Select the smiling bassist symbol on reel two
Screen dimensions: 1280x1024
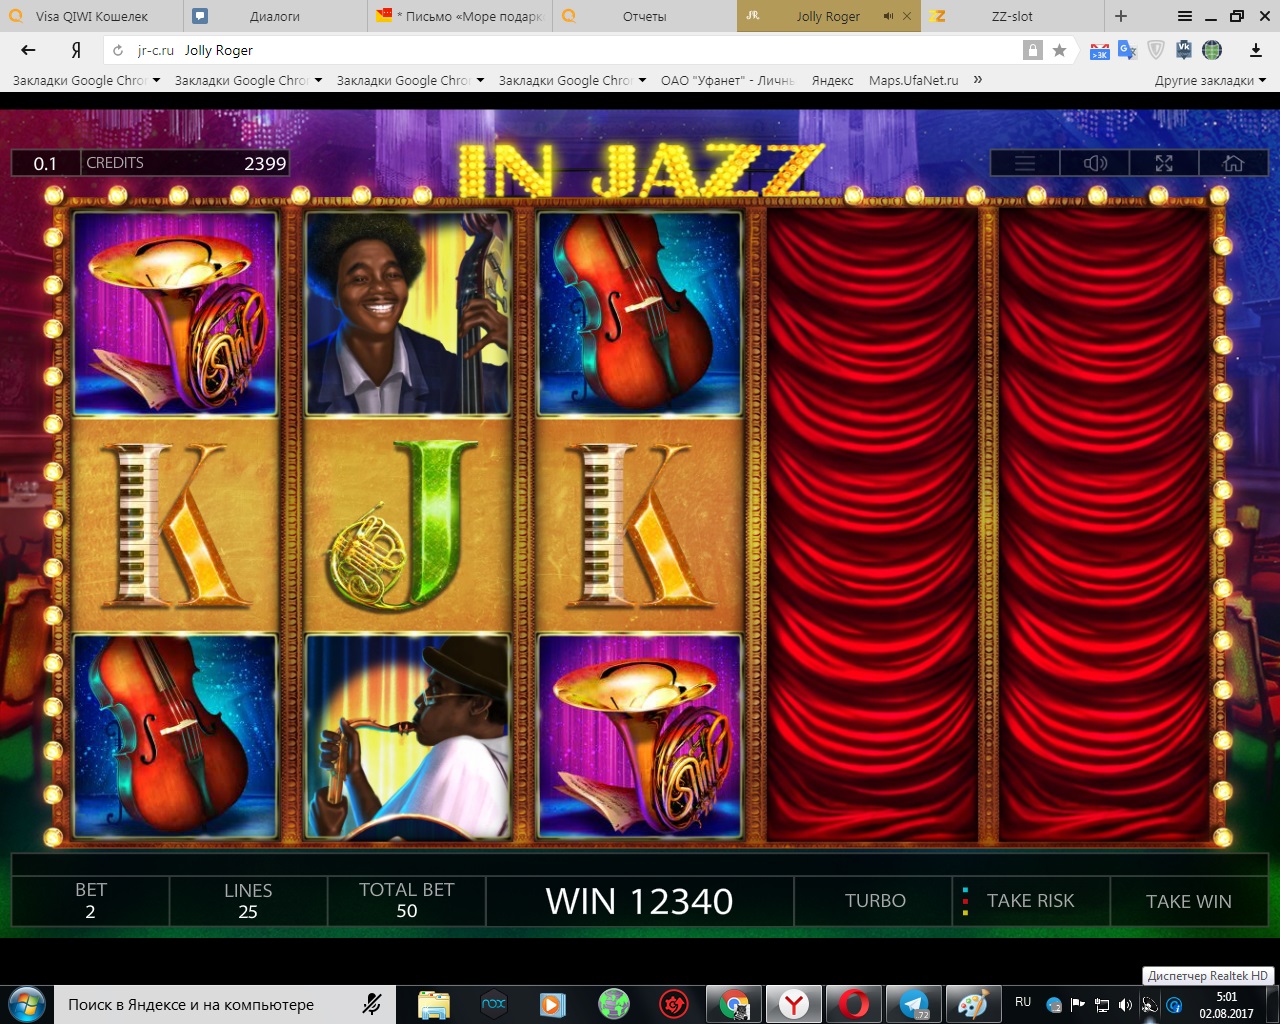coord(407,313)
